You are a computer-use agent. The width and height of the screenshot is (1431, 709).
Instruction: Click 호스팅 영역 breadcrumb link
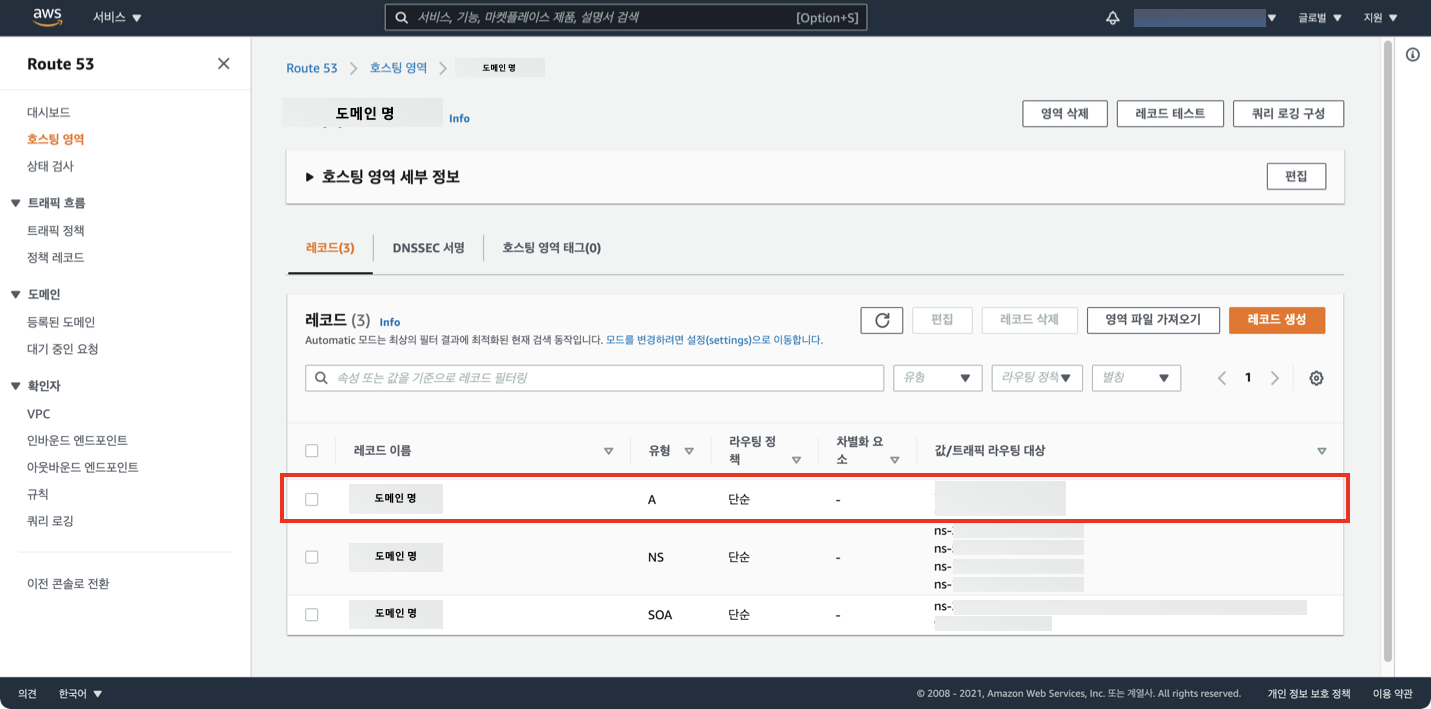pos(398,68)
